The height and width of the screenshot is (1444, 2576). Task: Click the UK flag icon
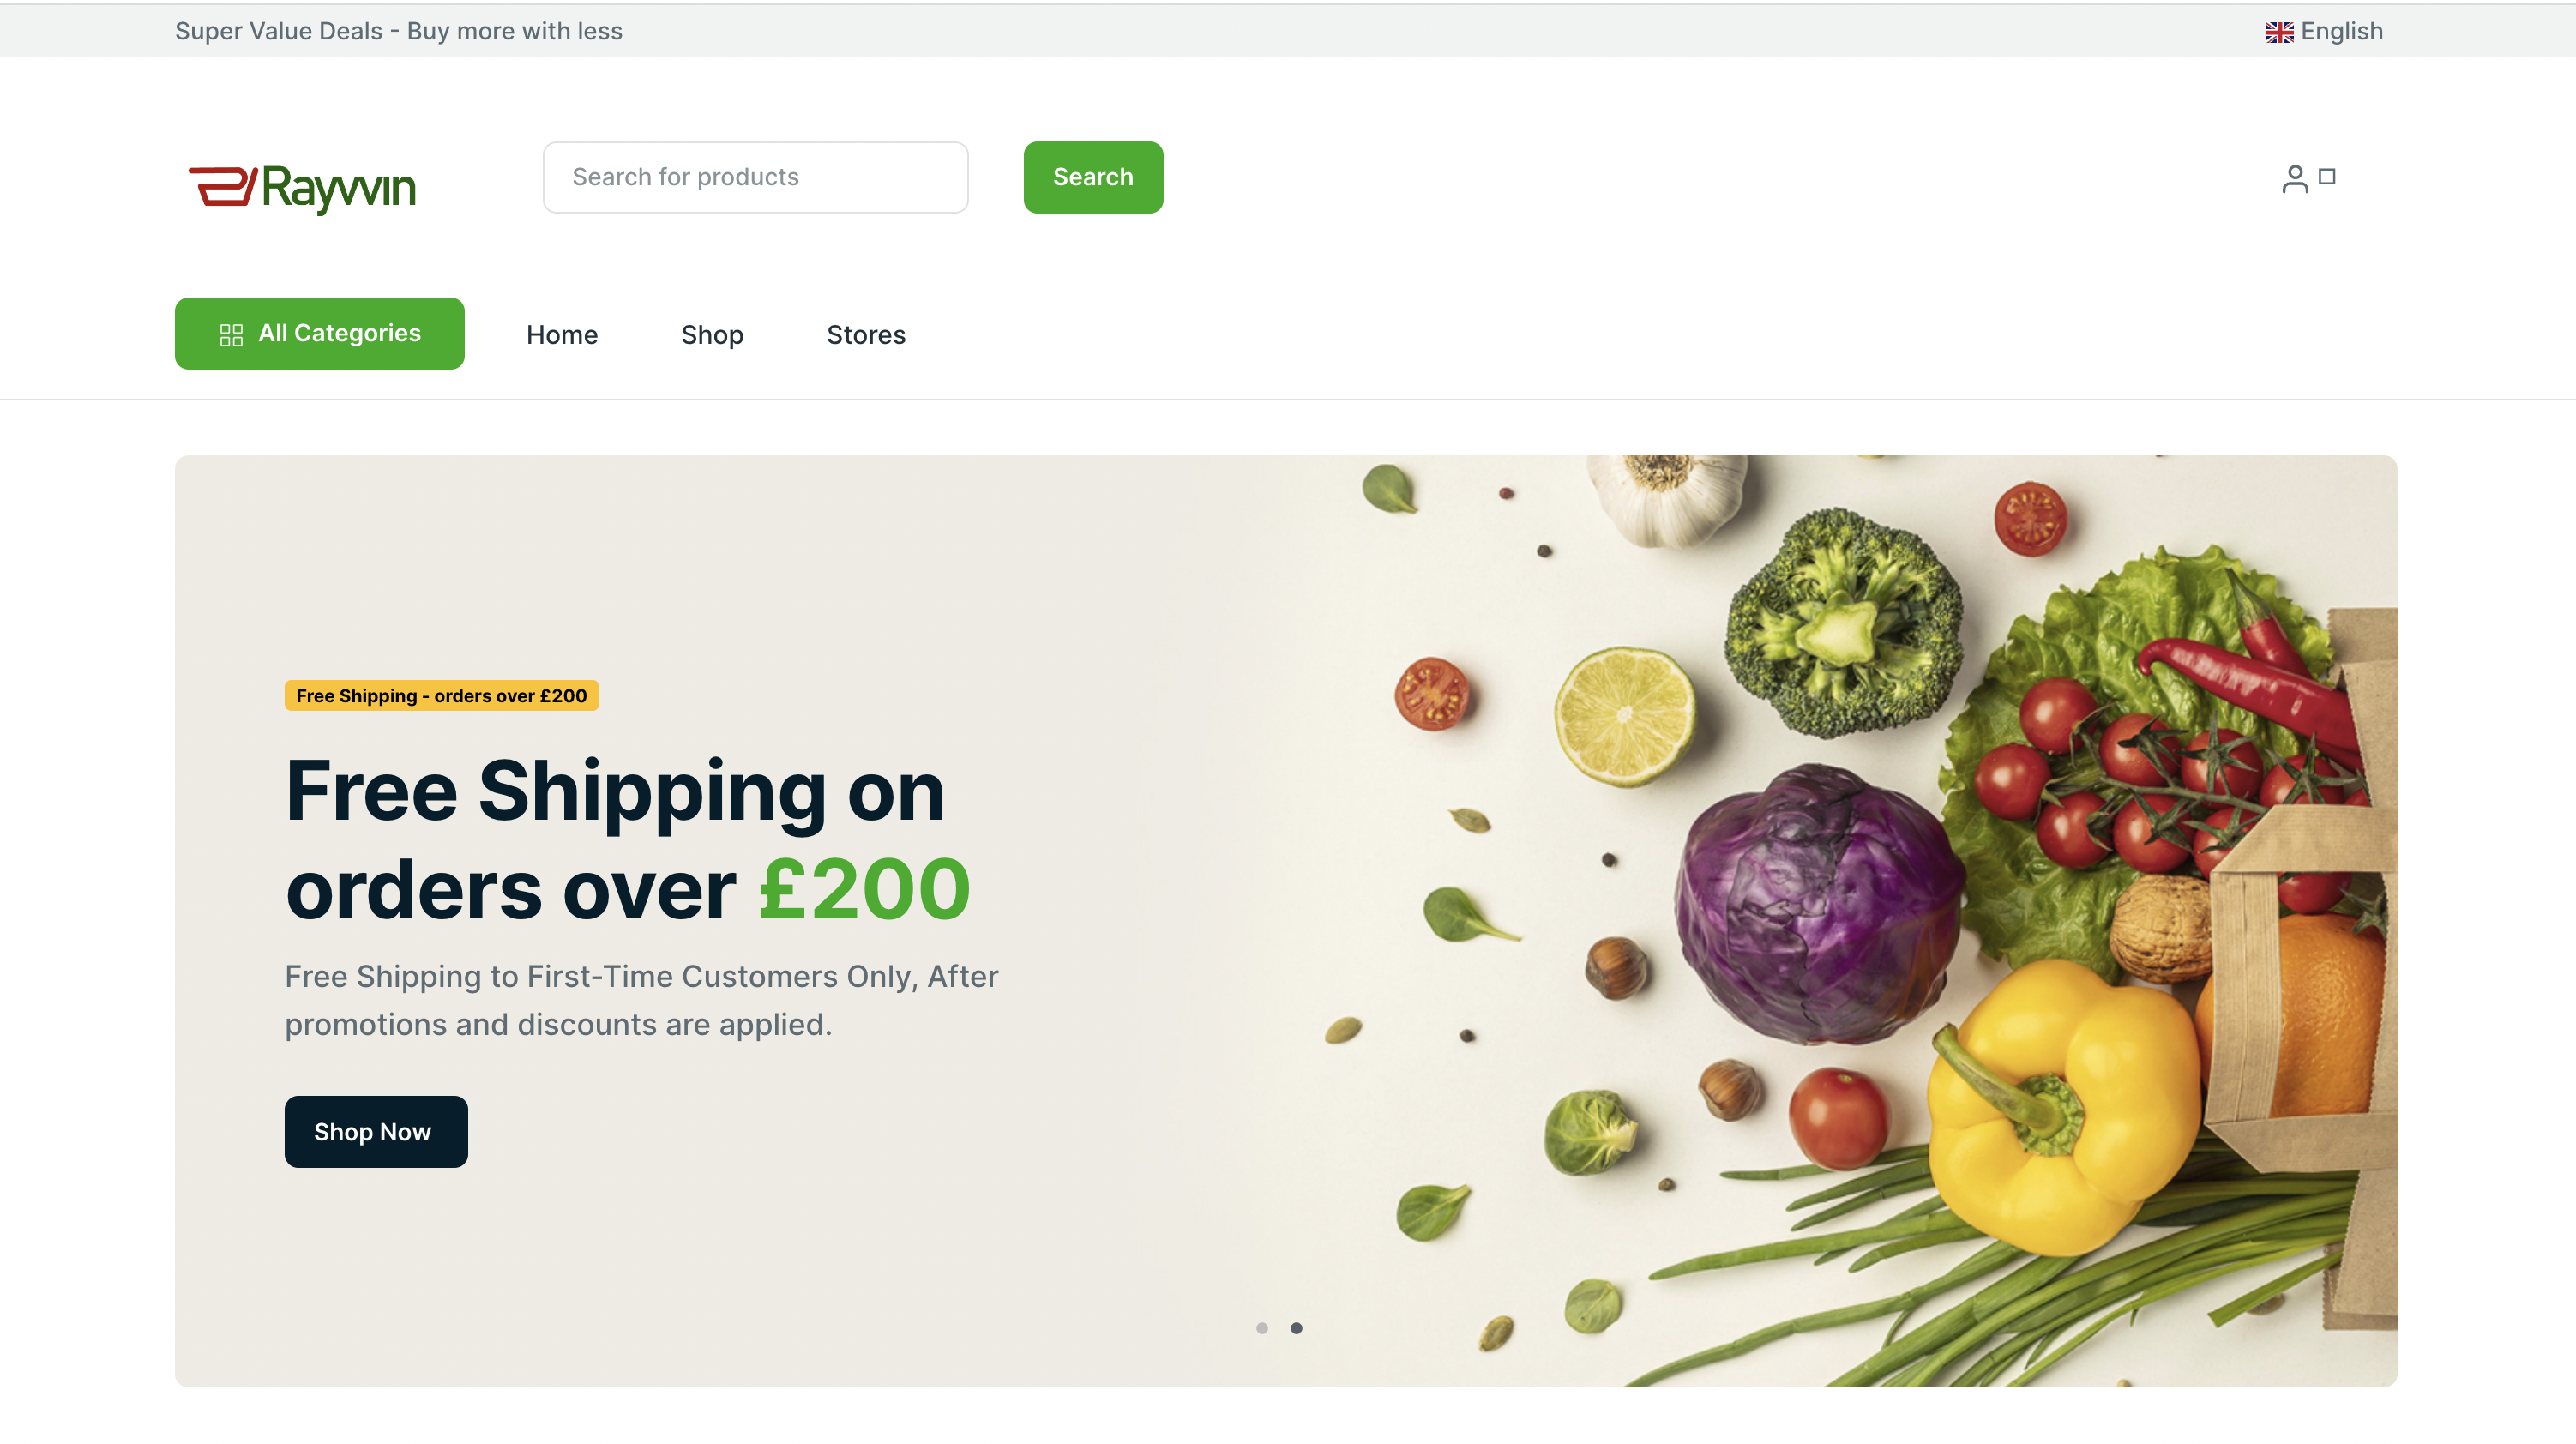click(x=2279, y=32)
